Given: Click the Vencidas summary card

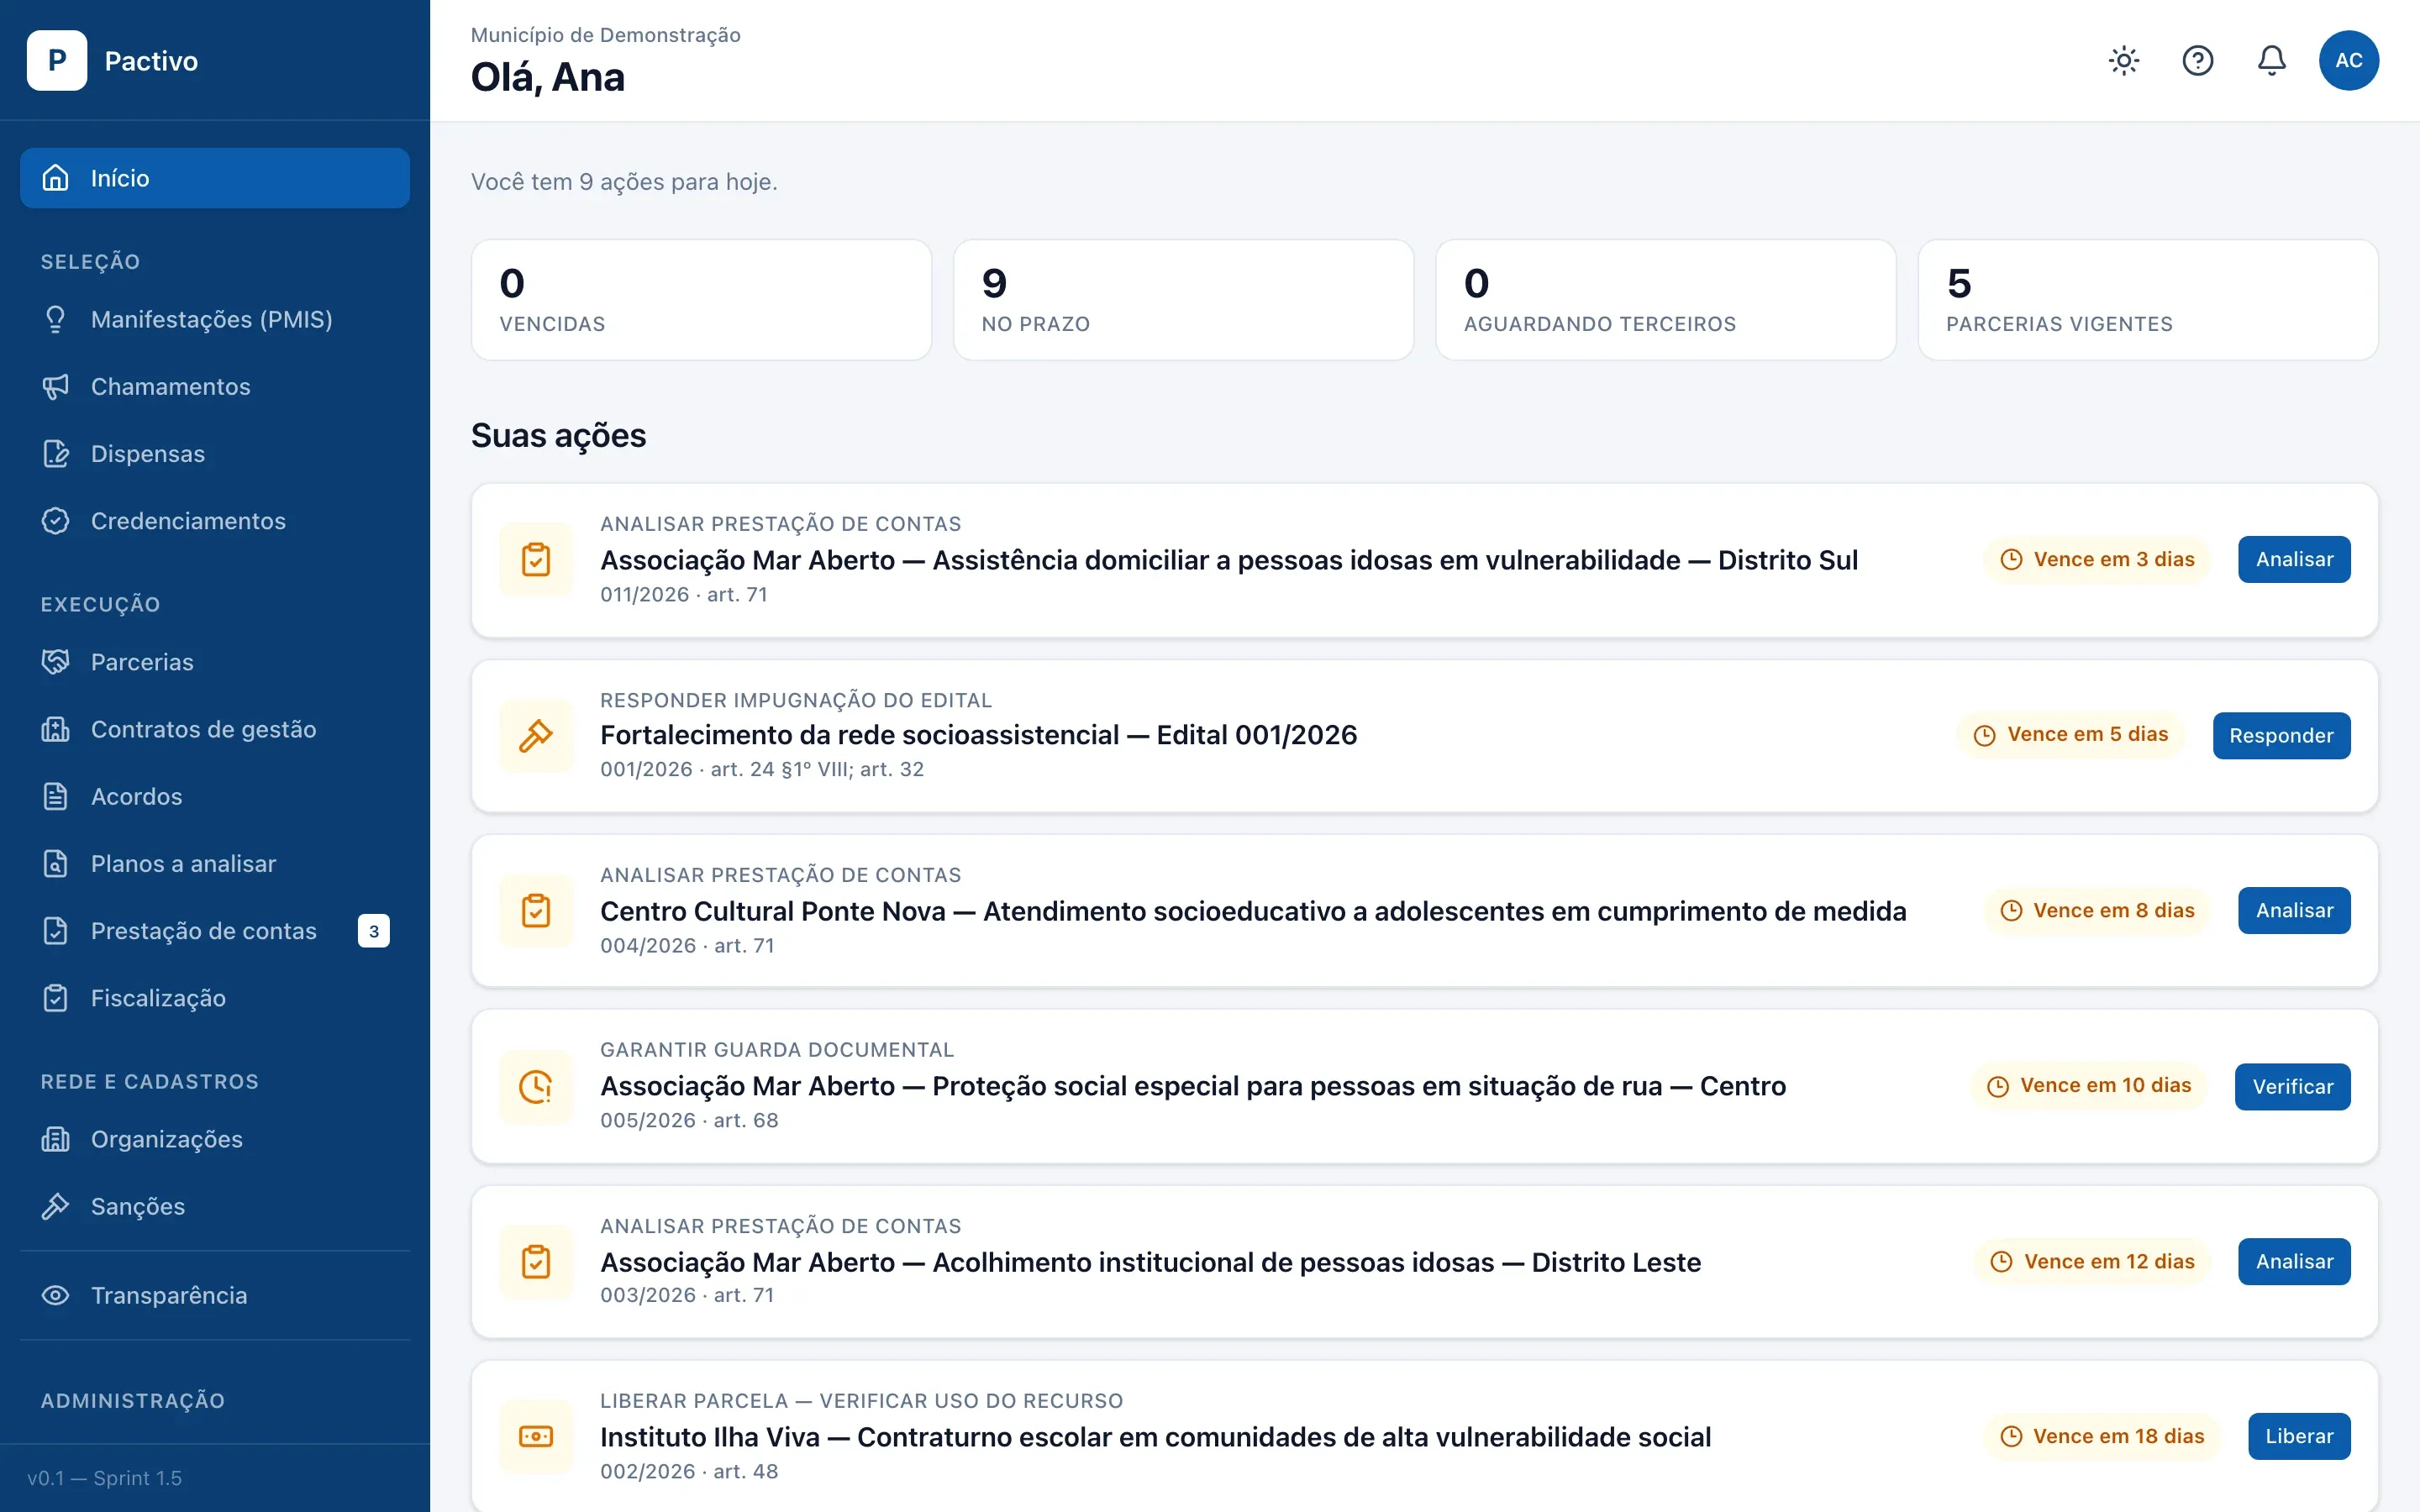Looking at the screenshot, I should click(701, 300).
